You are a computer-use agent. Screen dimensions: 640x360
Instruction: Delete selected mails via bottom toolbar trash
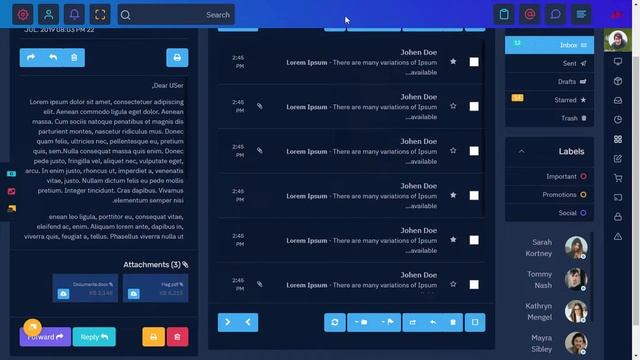(453, 322)
